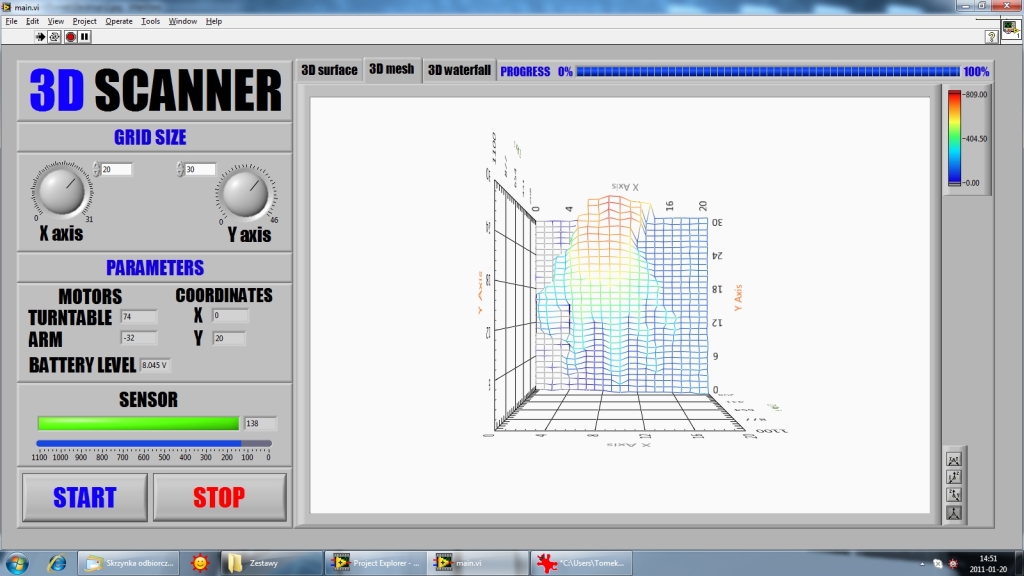Show hidden tray icons arrow
Viewport: 1024px width, 576px height.
(x=922, y=563)
